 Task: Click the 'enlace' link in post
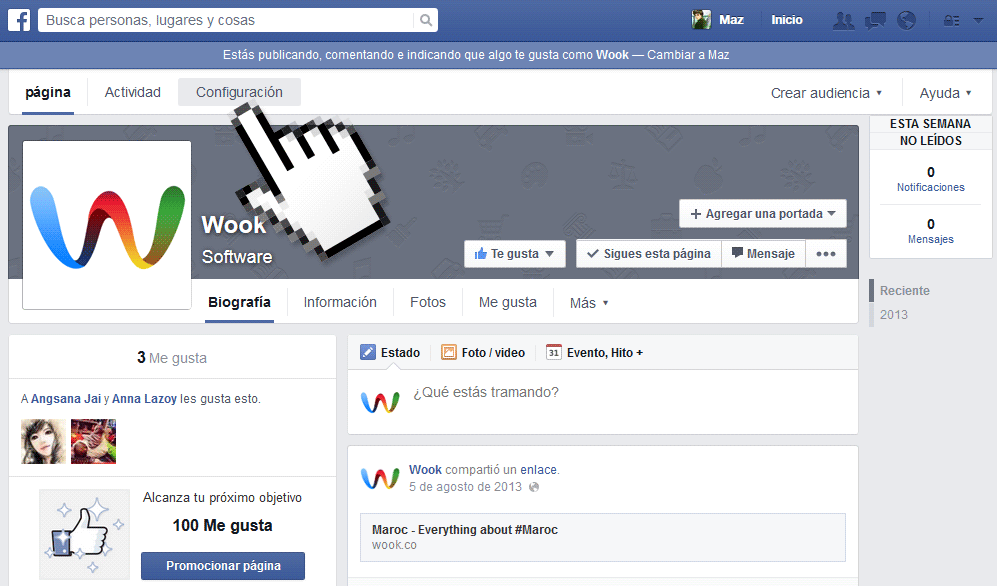[x=539, y=470]
